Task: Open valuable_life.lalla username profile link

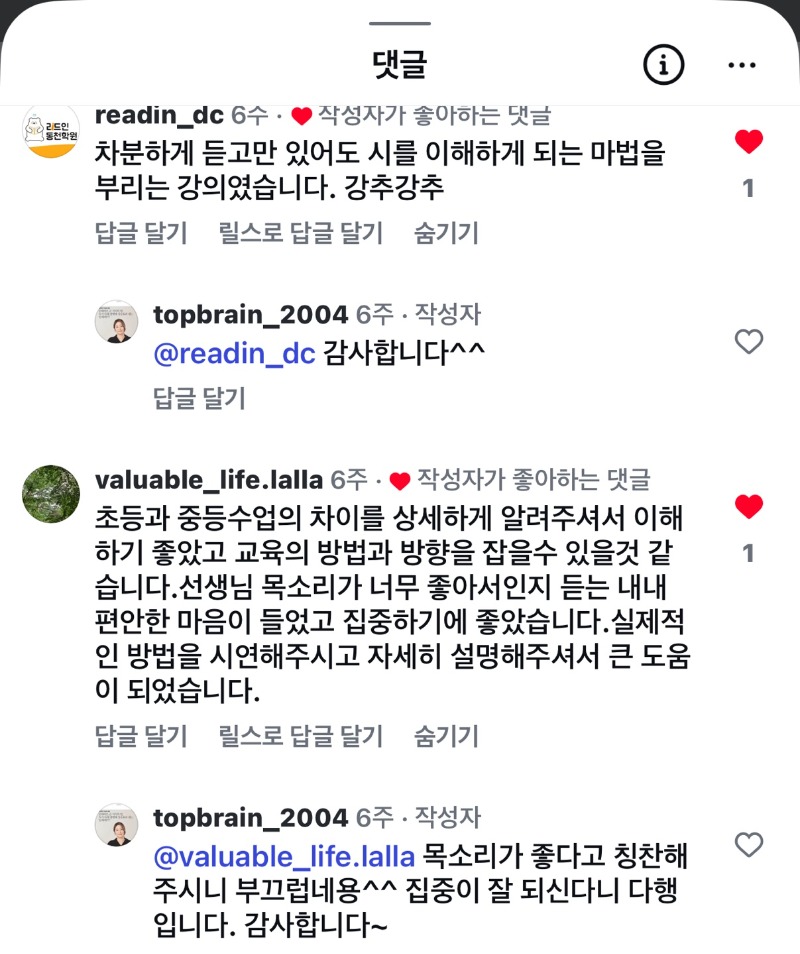Action: click(x=208, y=480)
